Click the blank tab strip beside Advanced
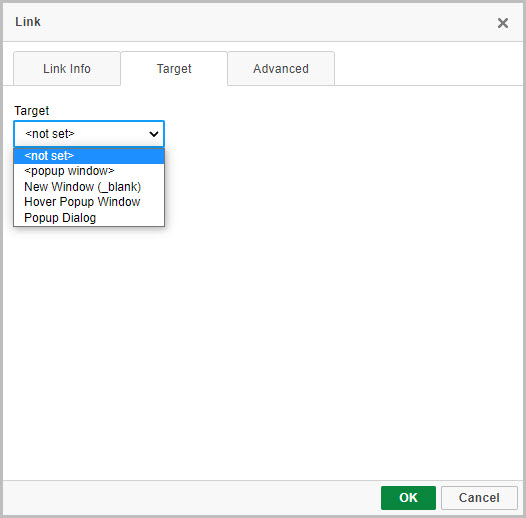526x518 pixels. pyautogui.click(x=428, y=68)
